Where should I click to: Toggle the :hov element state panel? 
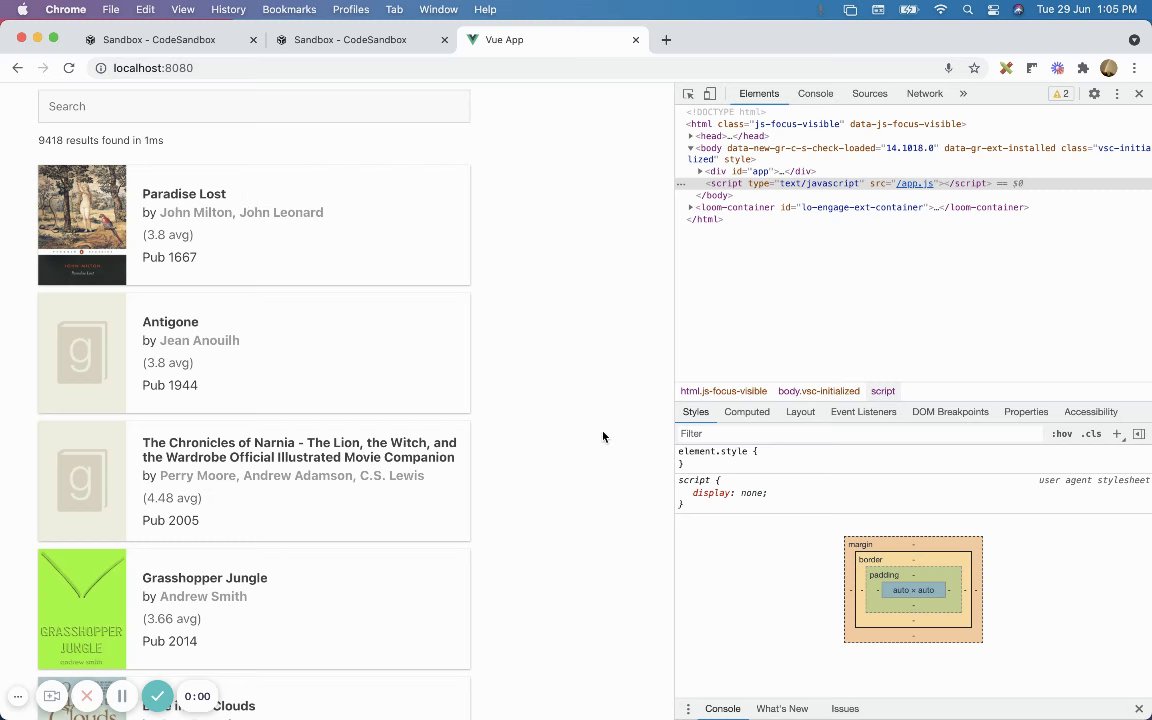click(1062, 434)
